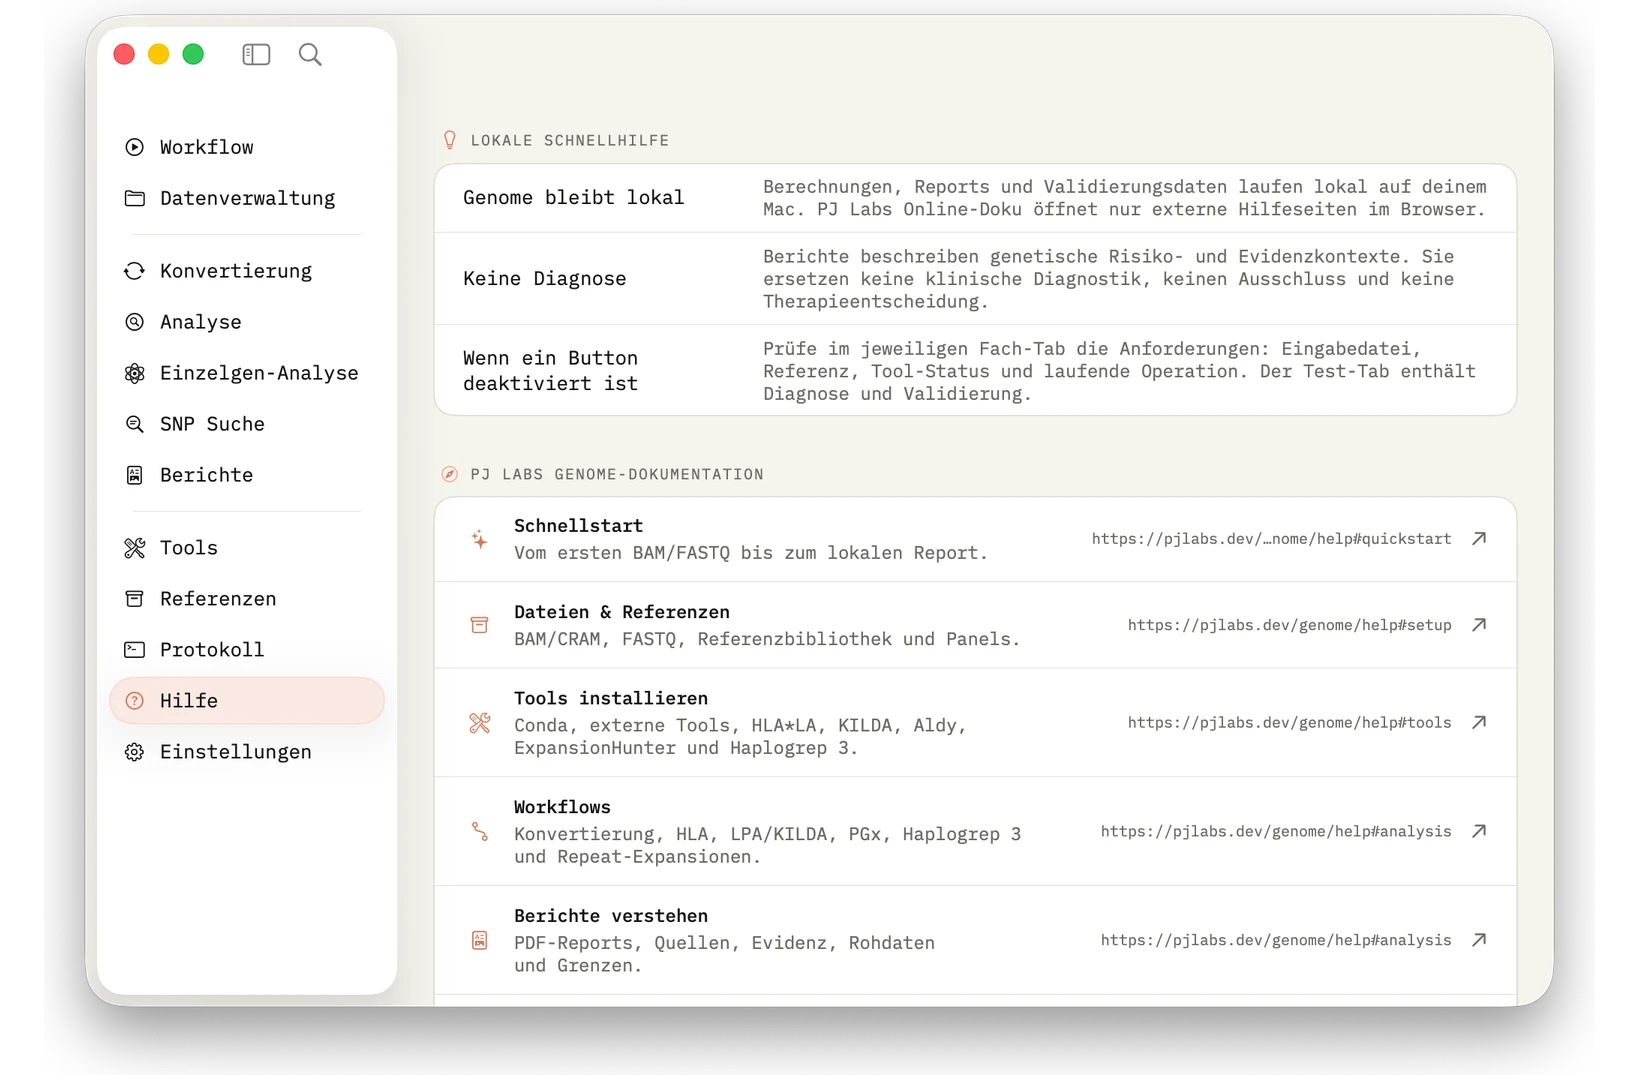Click the Referenzen archive box icon
Image resolution: width=1640 pixels, height=1075 pixels.
(x=134, y=599)
